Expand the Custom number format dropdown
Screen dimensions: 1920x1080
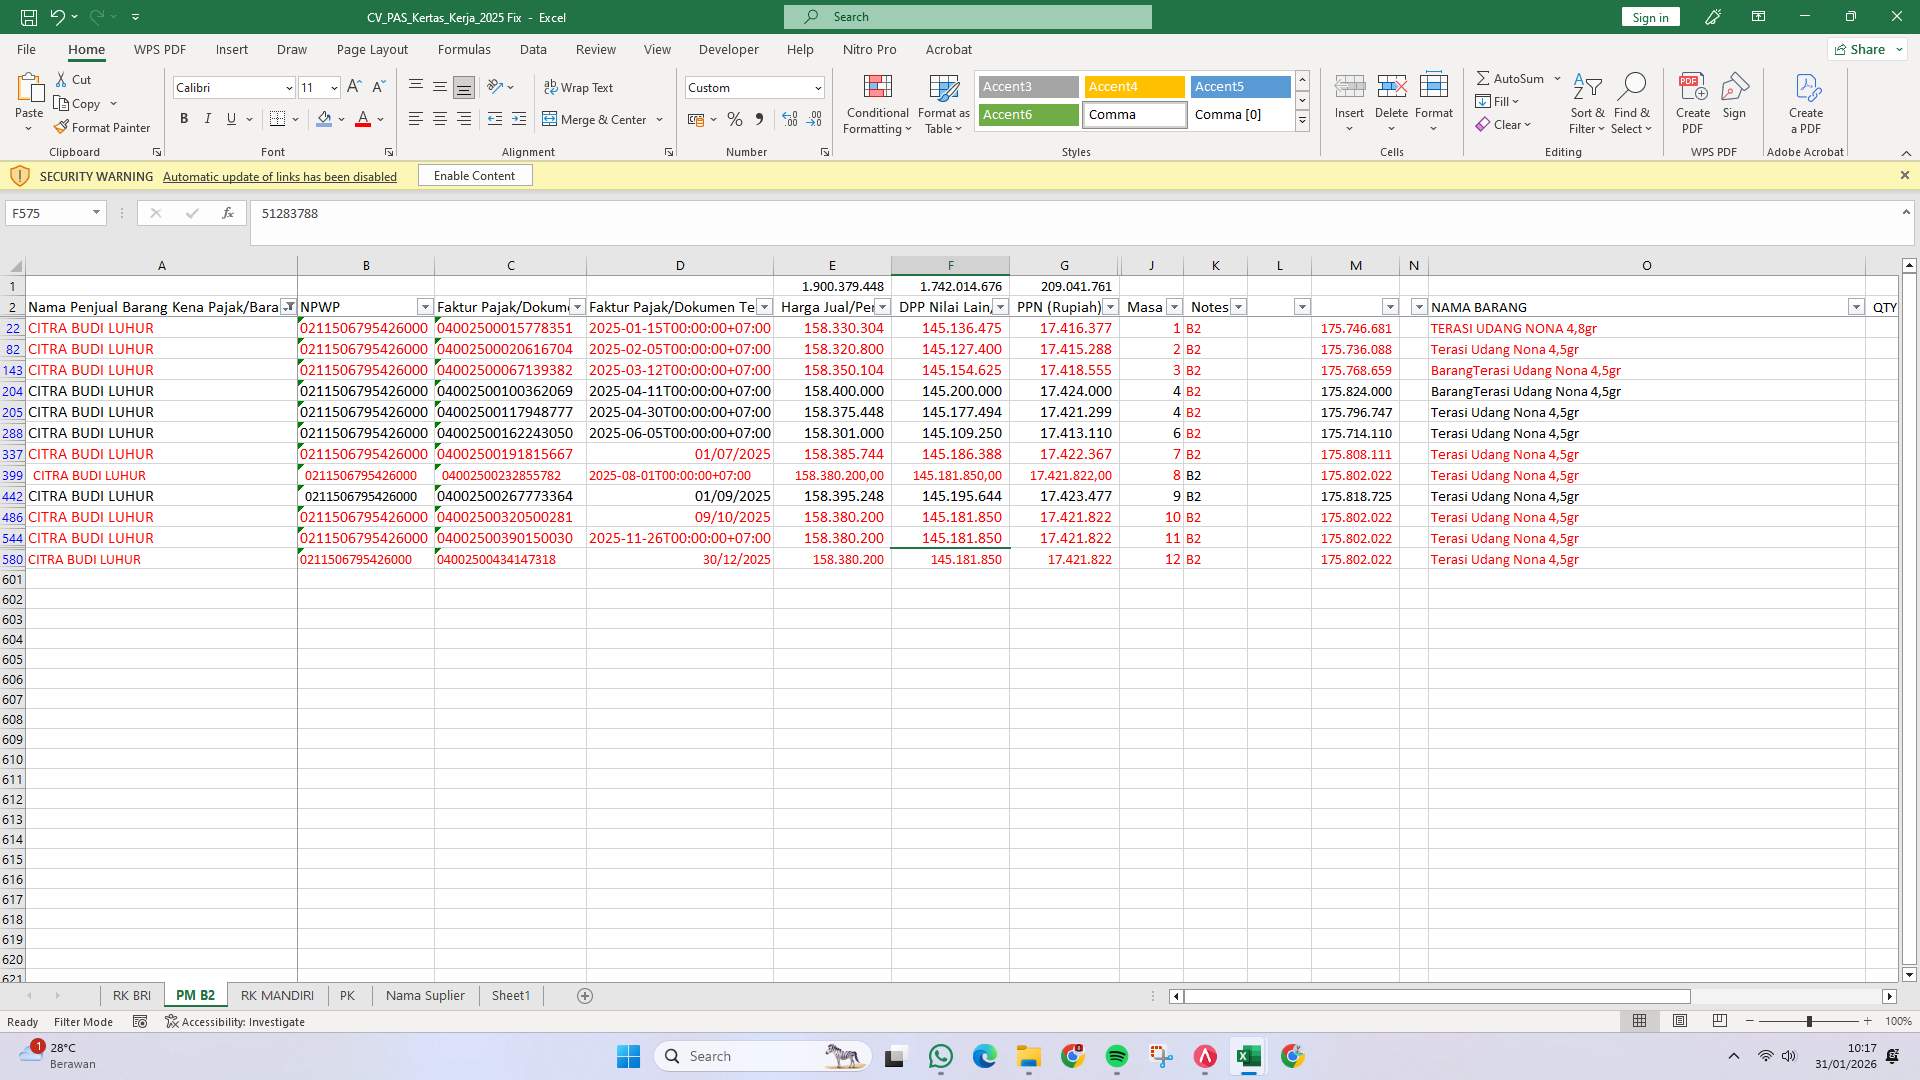click(817, 87)
